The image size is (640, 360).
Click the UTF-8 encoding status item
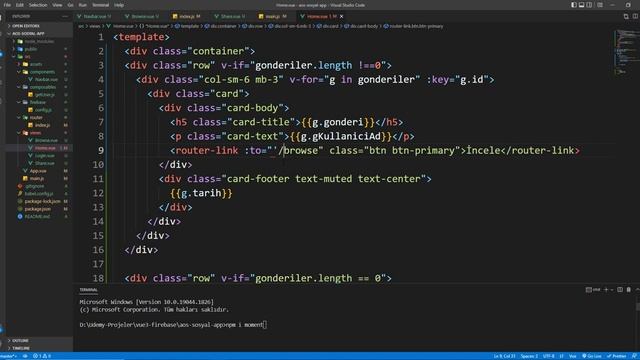548,356
